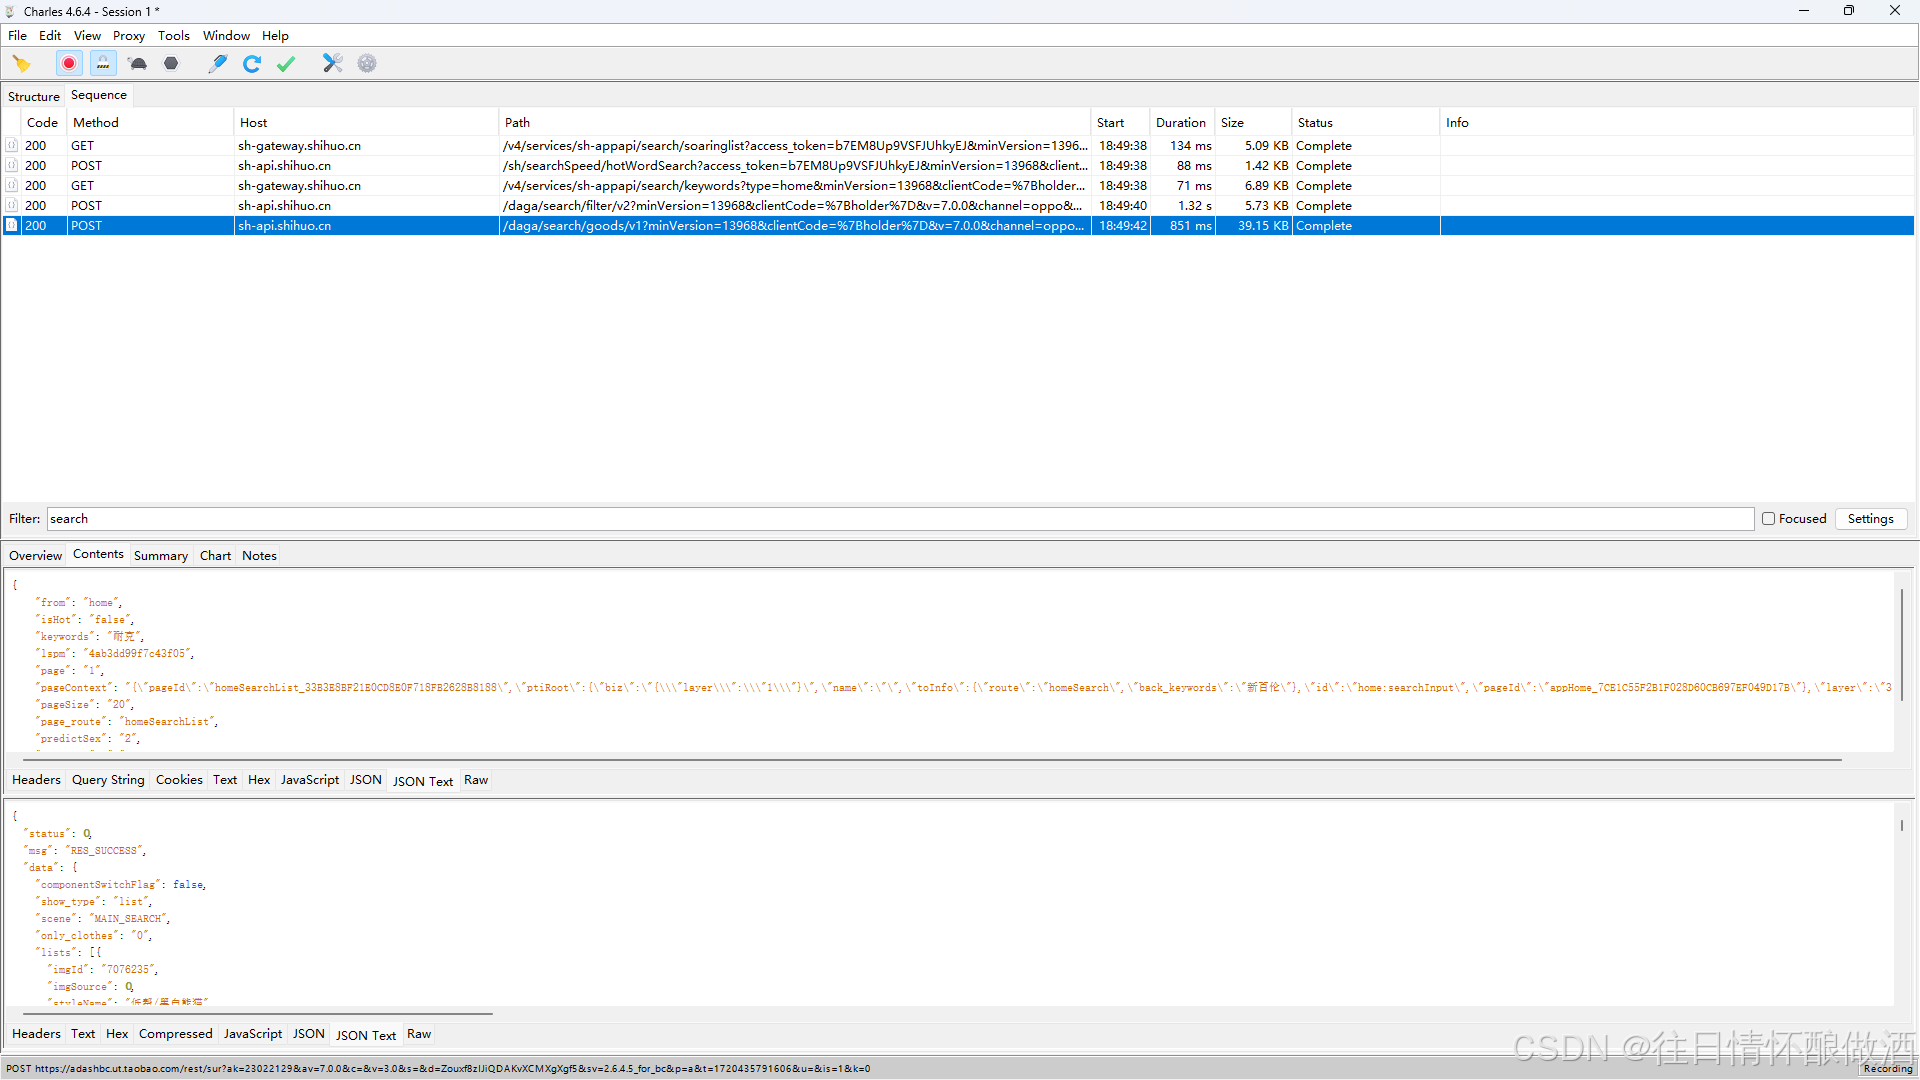Switch to the Structure tab

(x=34, y=97)
